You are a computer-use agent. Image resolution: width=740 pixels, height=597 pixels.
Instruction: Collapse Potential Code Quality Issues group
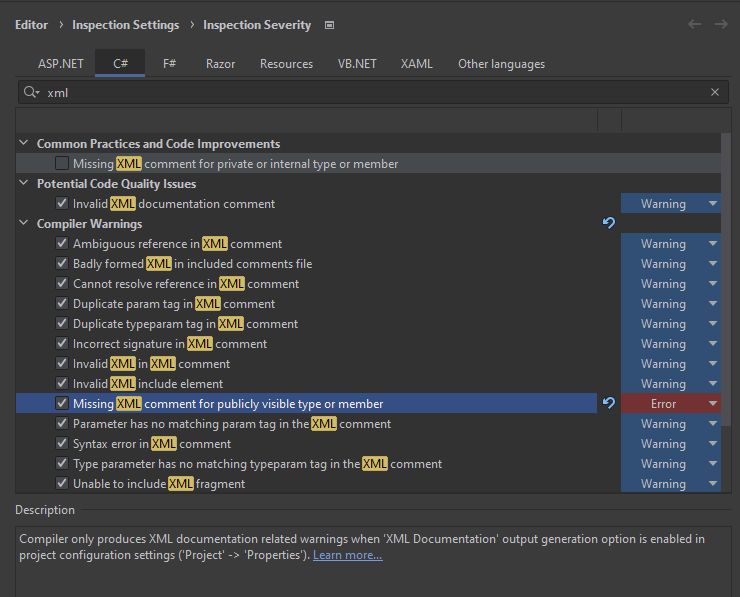(24, 183)
